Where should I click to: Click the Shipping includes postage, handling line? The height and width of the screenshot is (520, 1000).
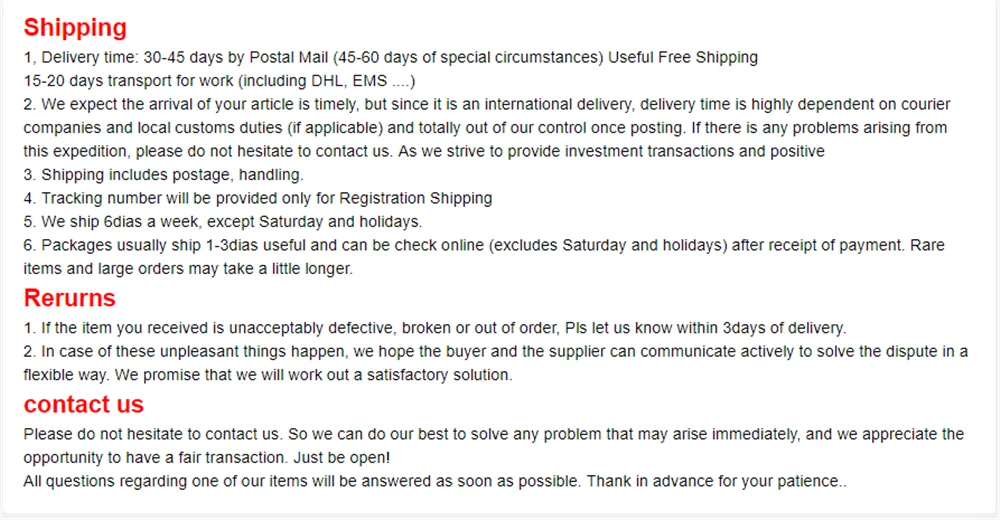click(x=163, y=175)
